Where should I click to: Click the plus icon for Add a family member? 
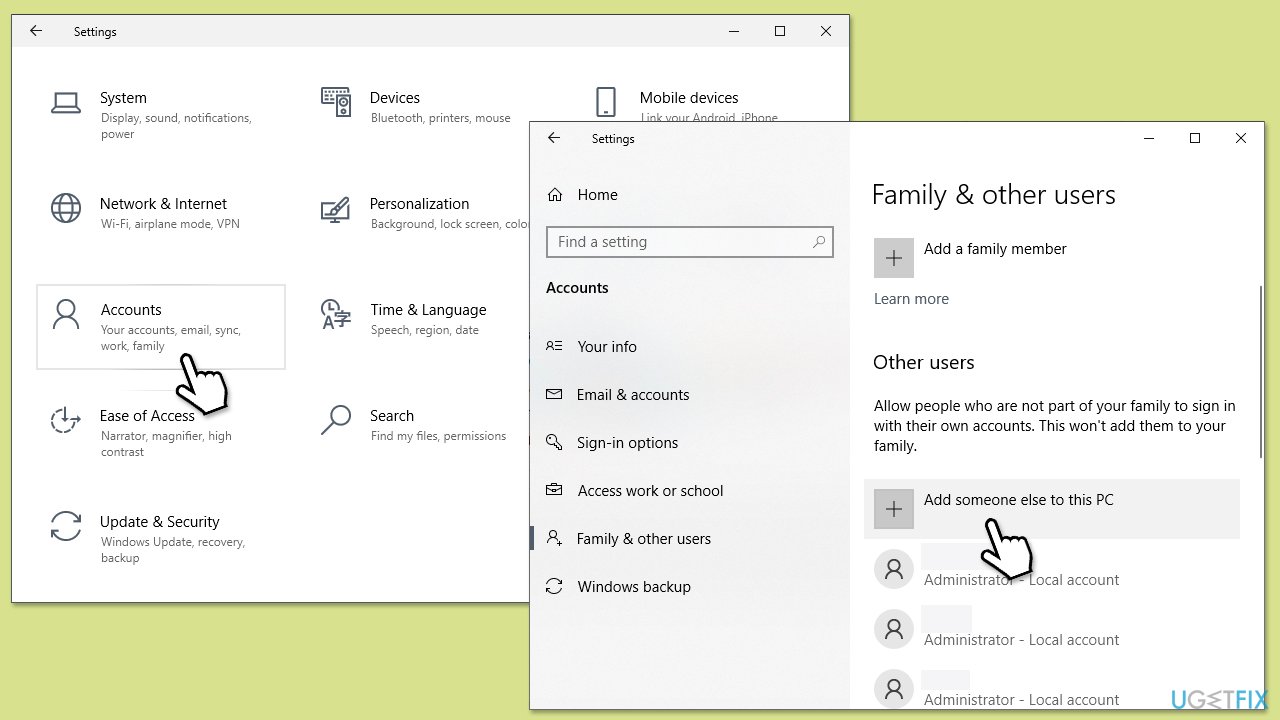[894, 258]
